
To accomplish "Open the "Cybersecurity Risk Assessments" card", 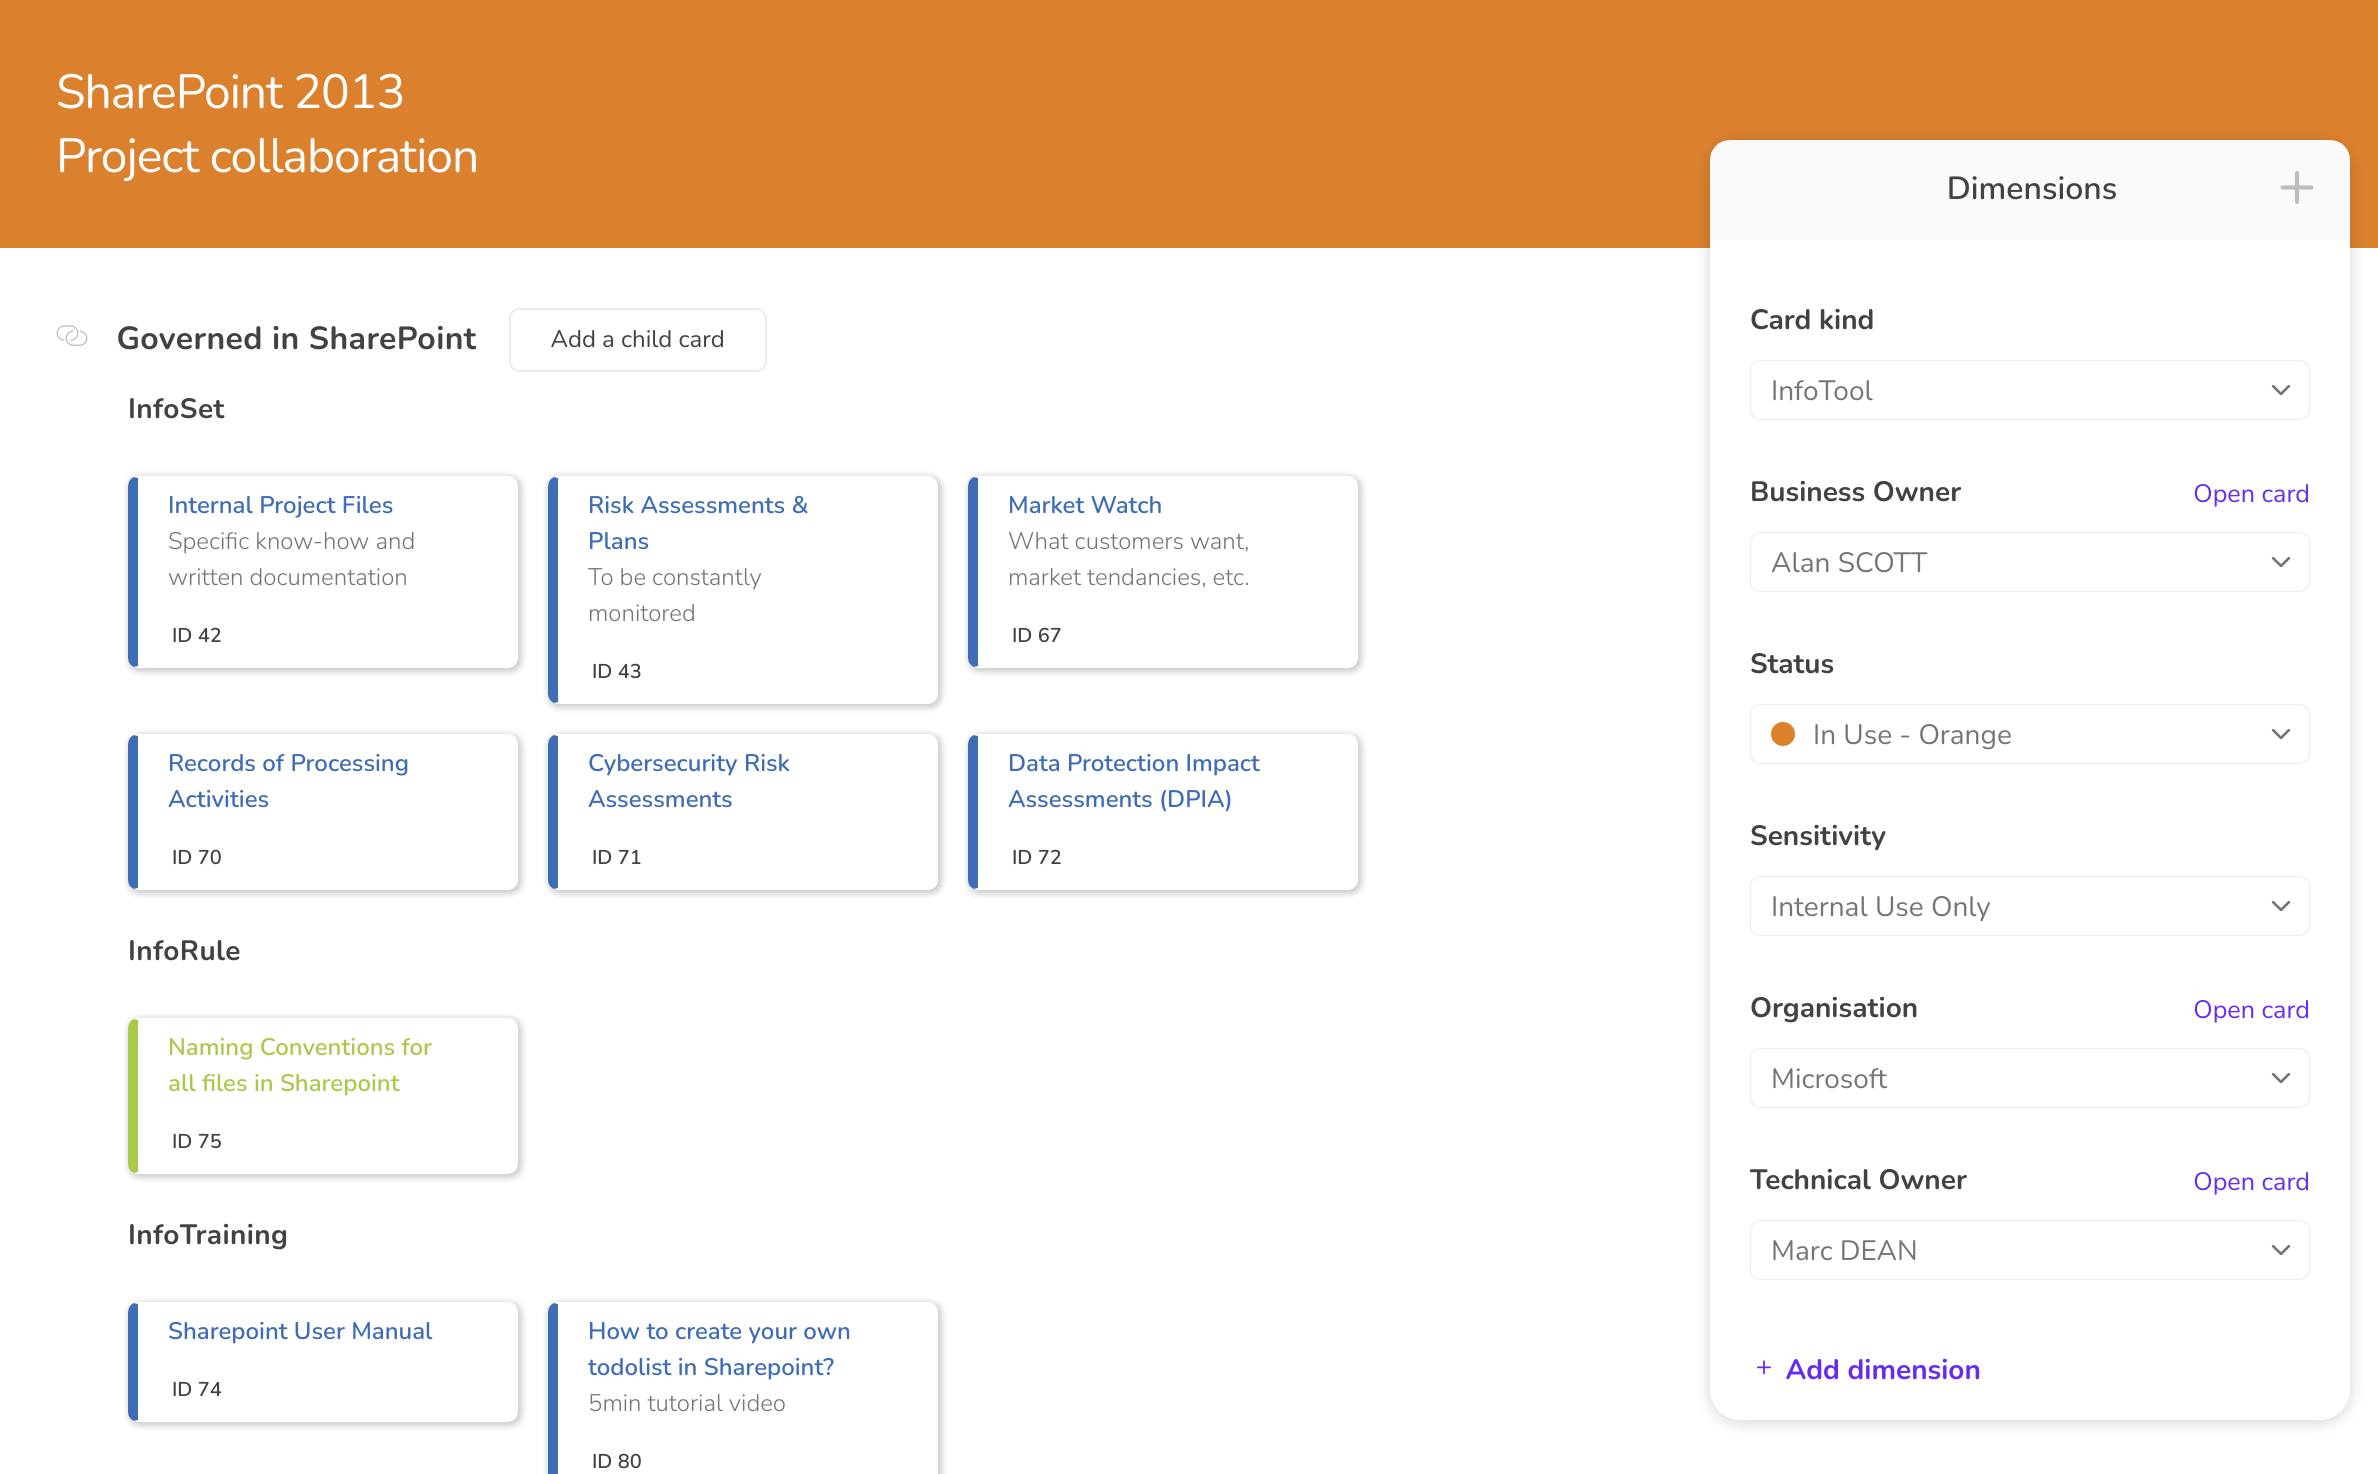I will (689, 781).
